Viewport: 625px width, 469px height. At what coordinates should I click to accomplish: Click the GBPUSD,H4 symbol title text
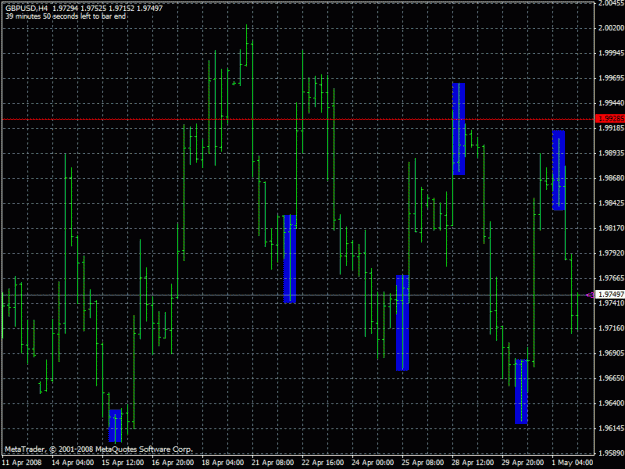(x=27, y=8)
